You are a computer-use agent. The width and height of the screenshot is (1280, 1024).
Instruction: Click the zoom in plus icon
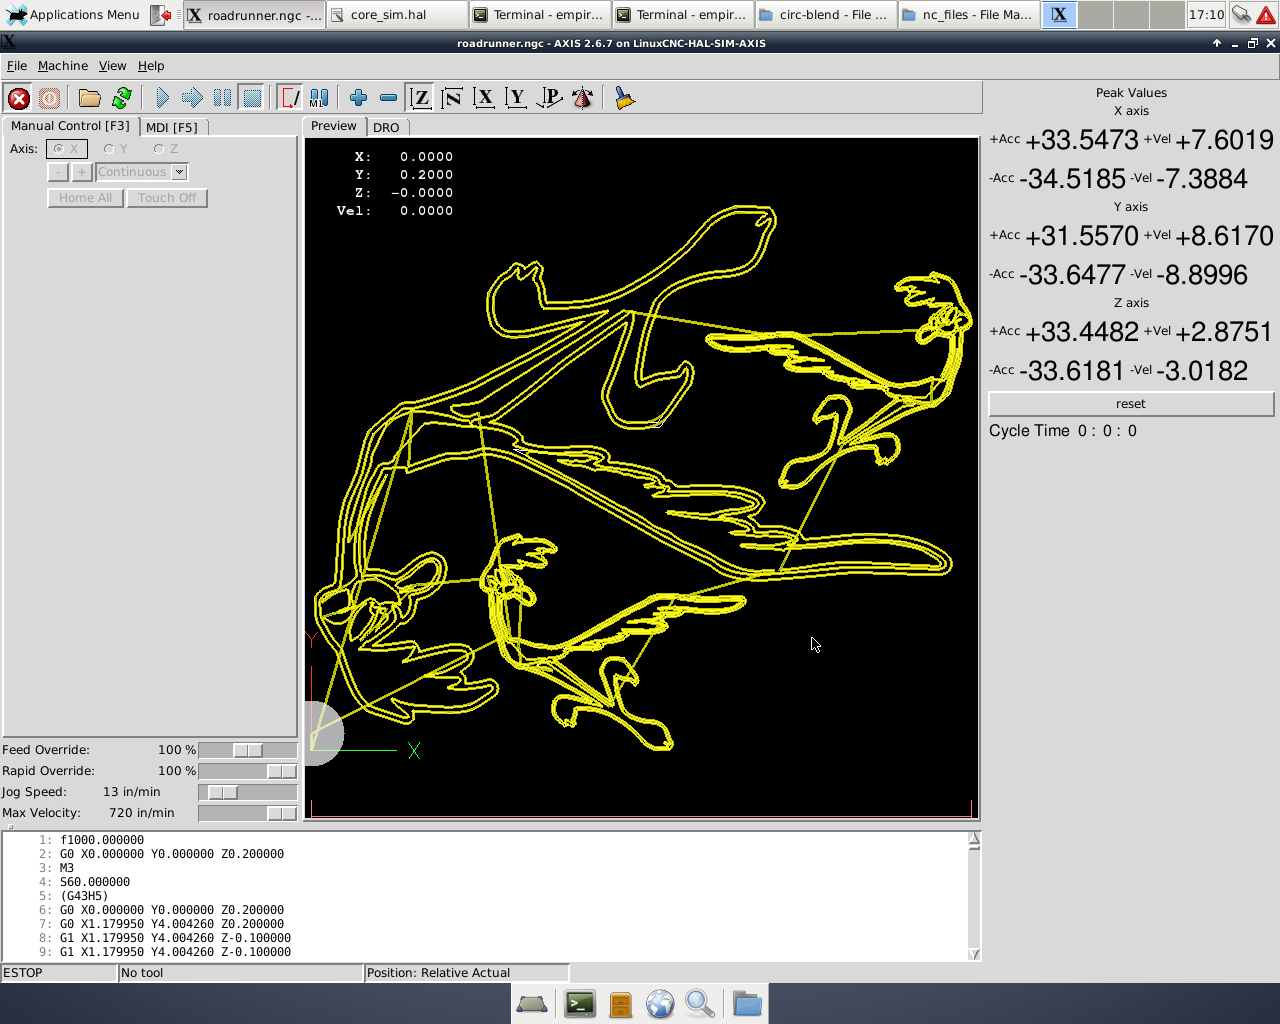[x=358, y=98]
